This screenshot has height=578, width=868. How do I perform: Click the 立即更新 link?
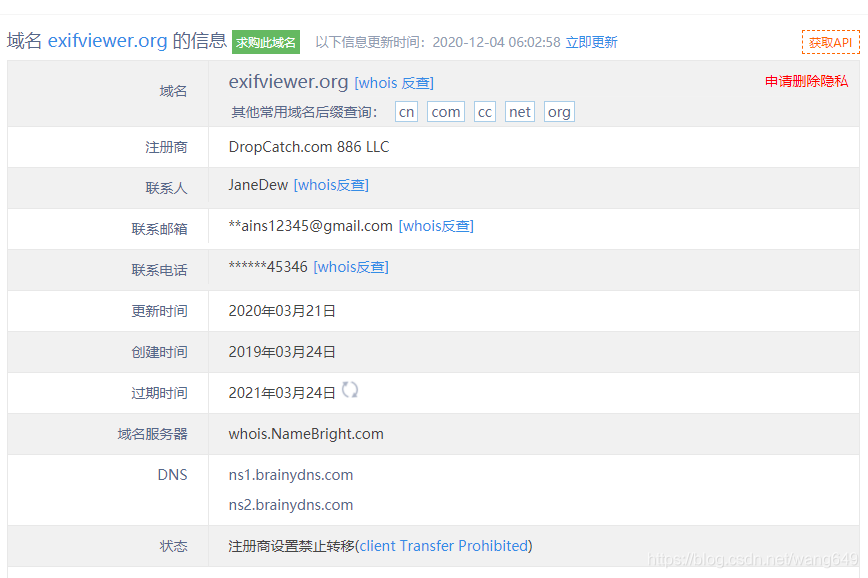591,42
